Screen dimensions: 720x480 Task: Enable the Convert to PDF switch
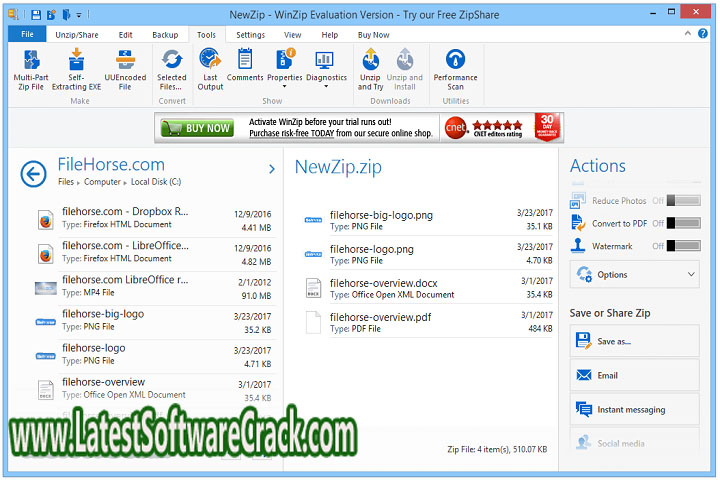coord(683,223)
